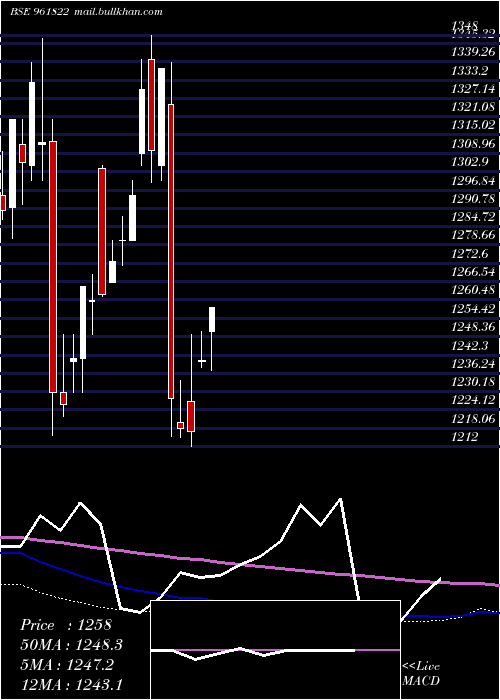
Task: Select the 1248.36 price axis label
Action: point(474,327)
